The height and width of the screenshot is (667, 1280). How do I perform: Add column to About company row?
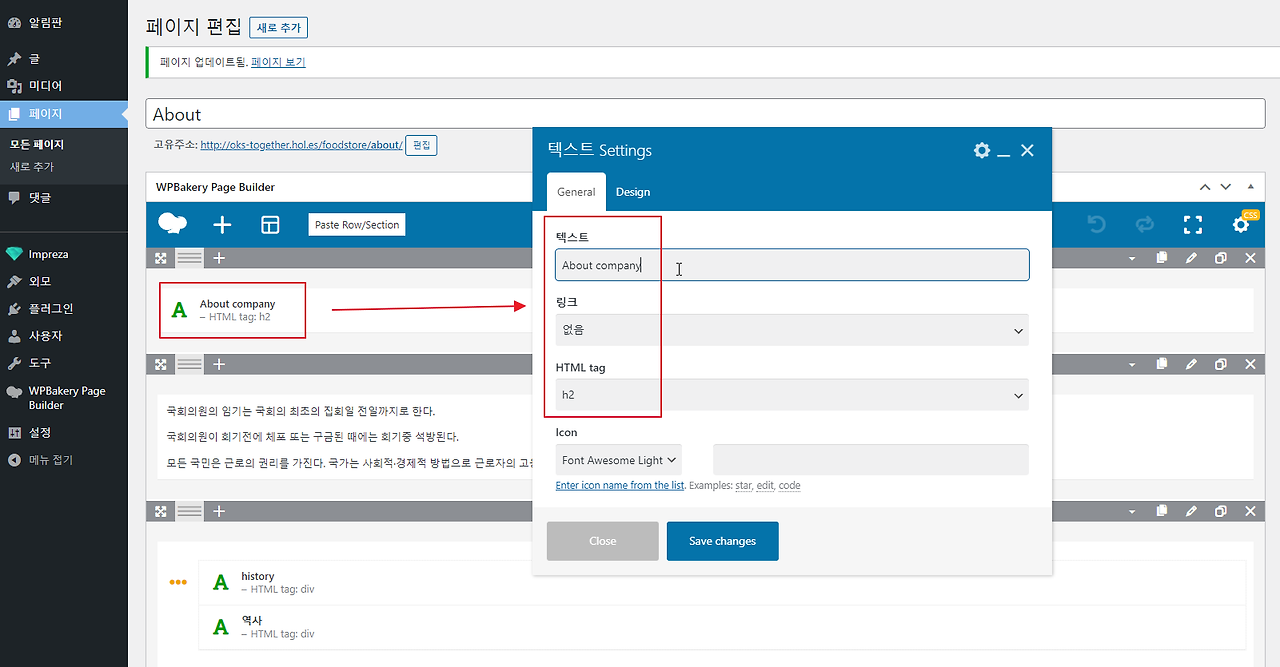point(219,258)
